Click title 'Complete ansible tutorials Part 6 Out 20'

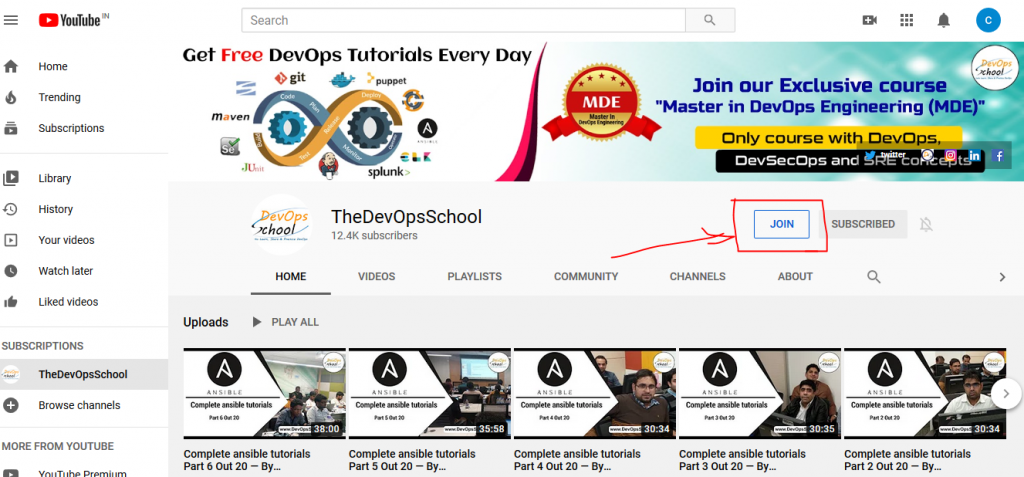point(247,460)
